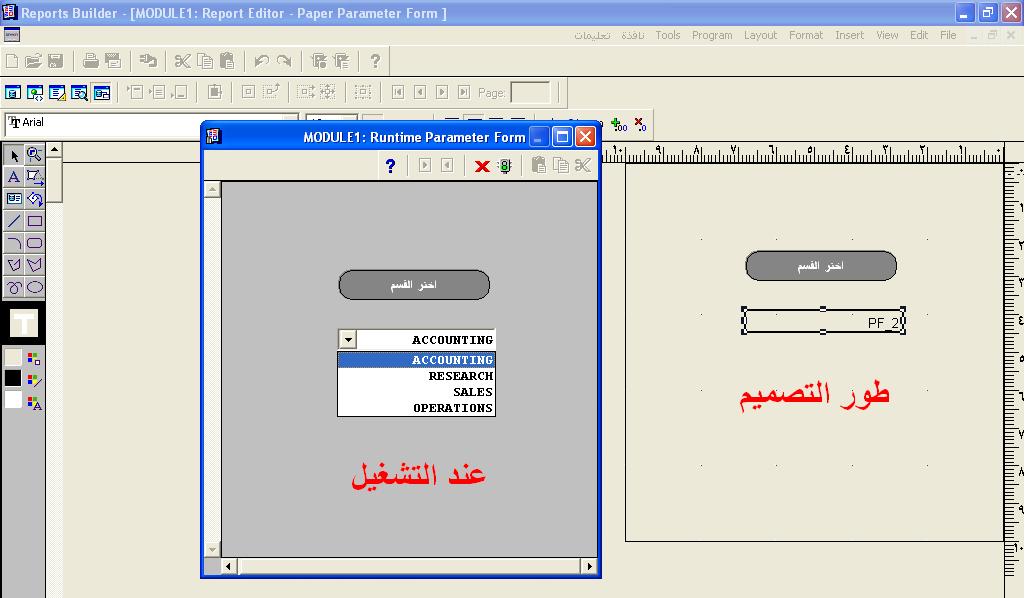Expand the department dropdown showing ACCOUNTING
The image size is (1026, 598).
(347, 340)
